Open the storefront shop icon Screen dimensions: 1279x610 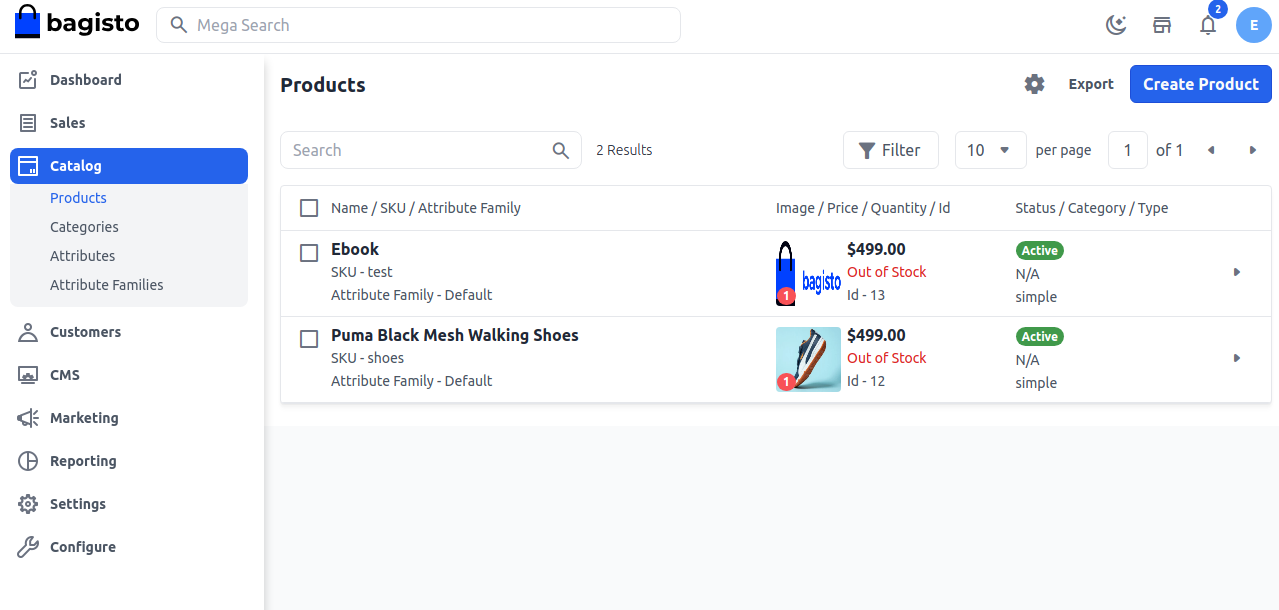(x=1162, y=25)
